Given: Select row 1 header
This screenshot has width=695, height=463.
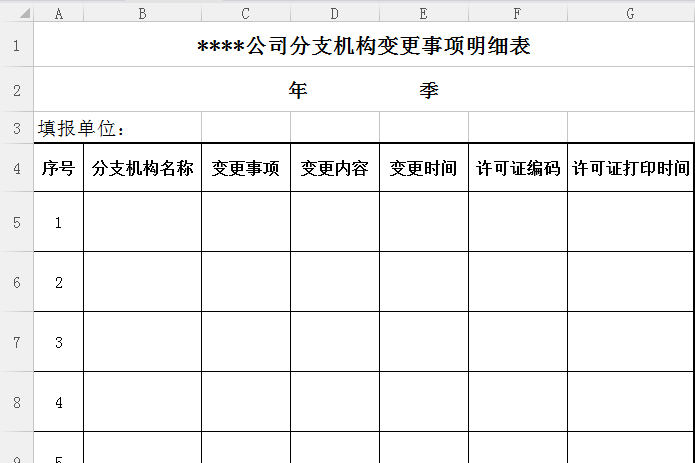Looking at the screenshot, I should 16,46.
